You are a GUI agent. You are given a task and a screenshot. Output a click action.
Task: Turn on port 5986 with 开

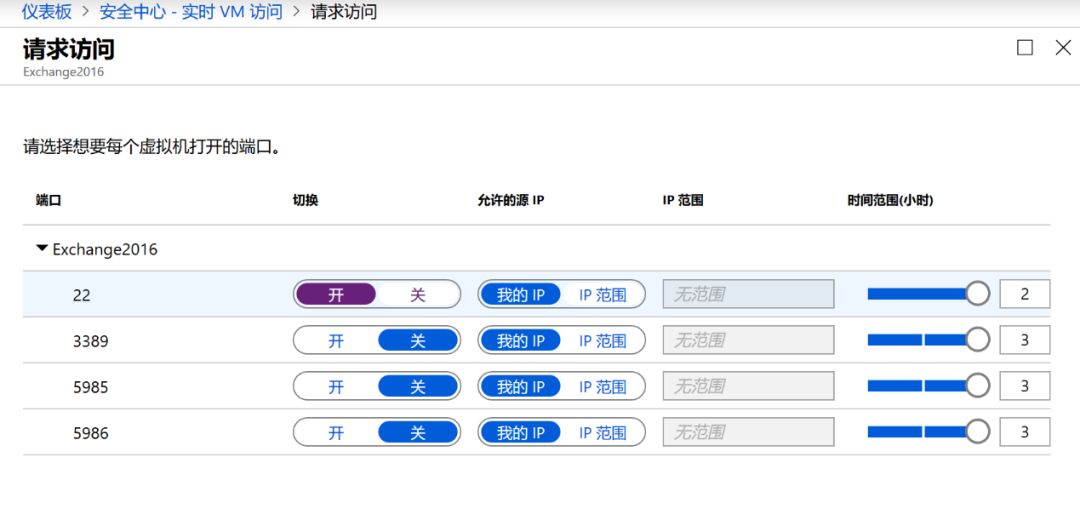(x=336, y=433)
